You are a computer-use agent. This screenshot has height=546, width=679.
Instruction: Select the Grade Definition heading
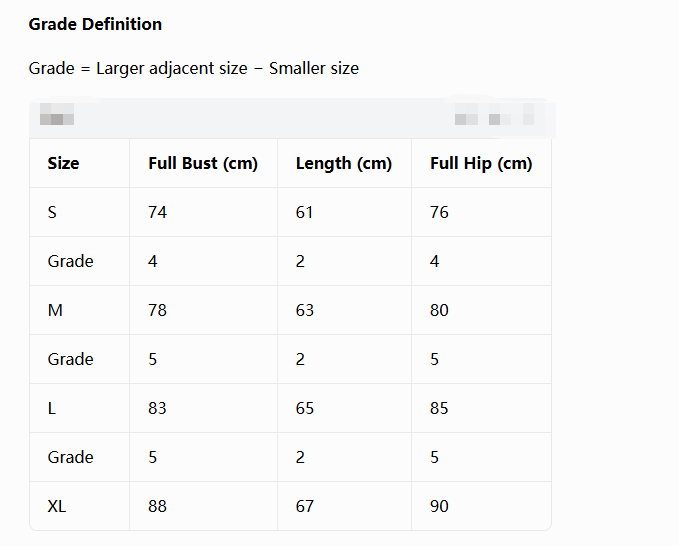click(95, 24)
